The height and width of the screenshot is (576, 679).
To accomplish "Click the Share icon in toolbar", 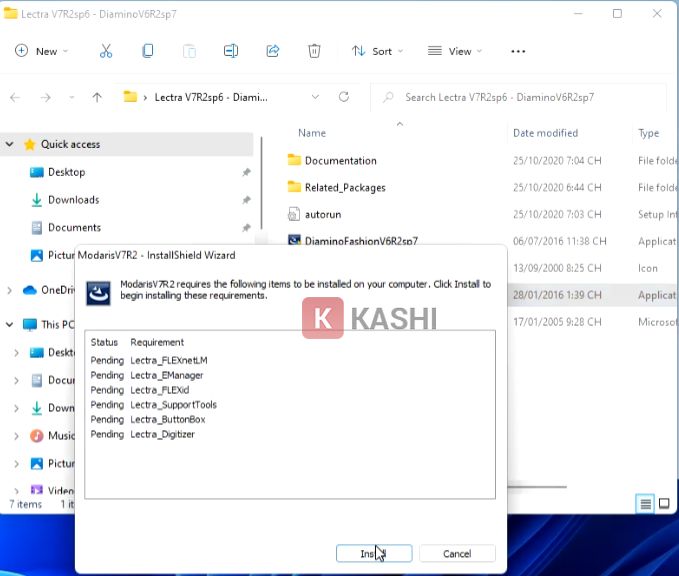I will click(273, 51).
